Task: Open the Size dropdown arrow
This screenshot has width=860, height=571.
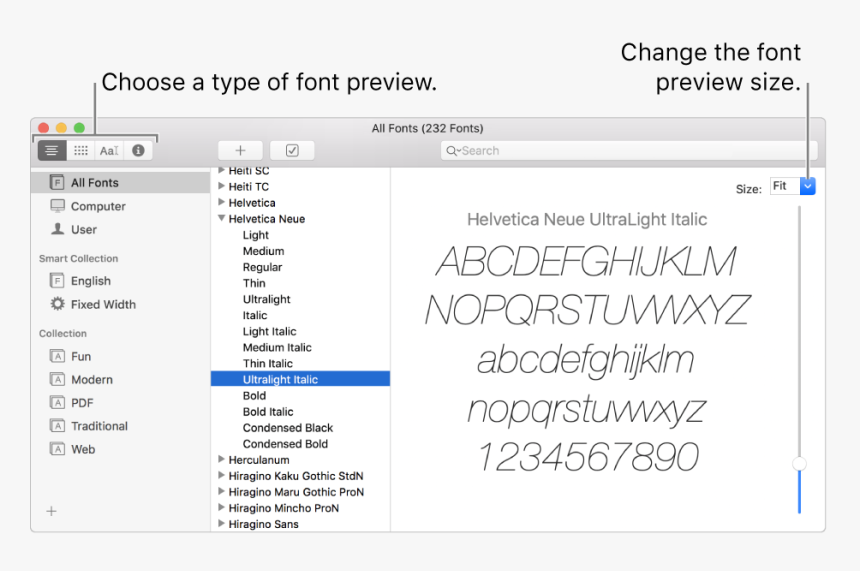Action: 807,186
